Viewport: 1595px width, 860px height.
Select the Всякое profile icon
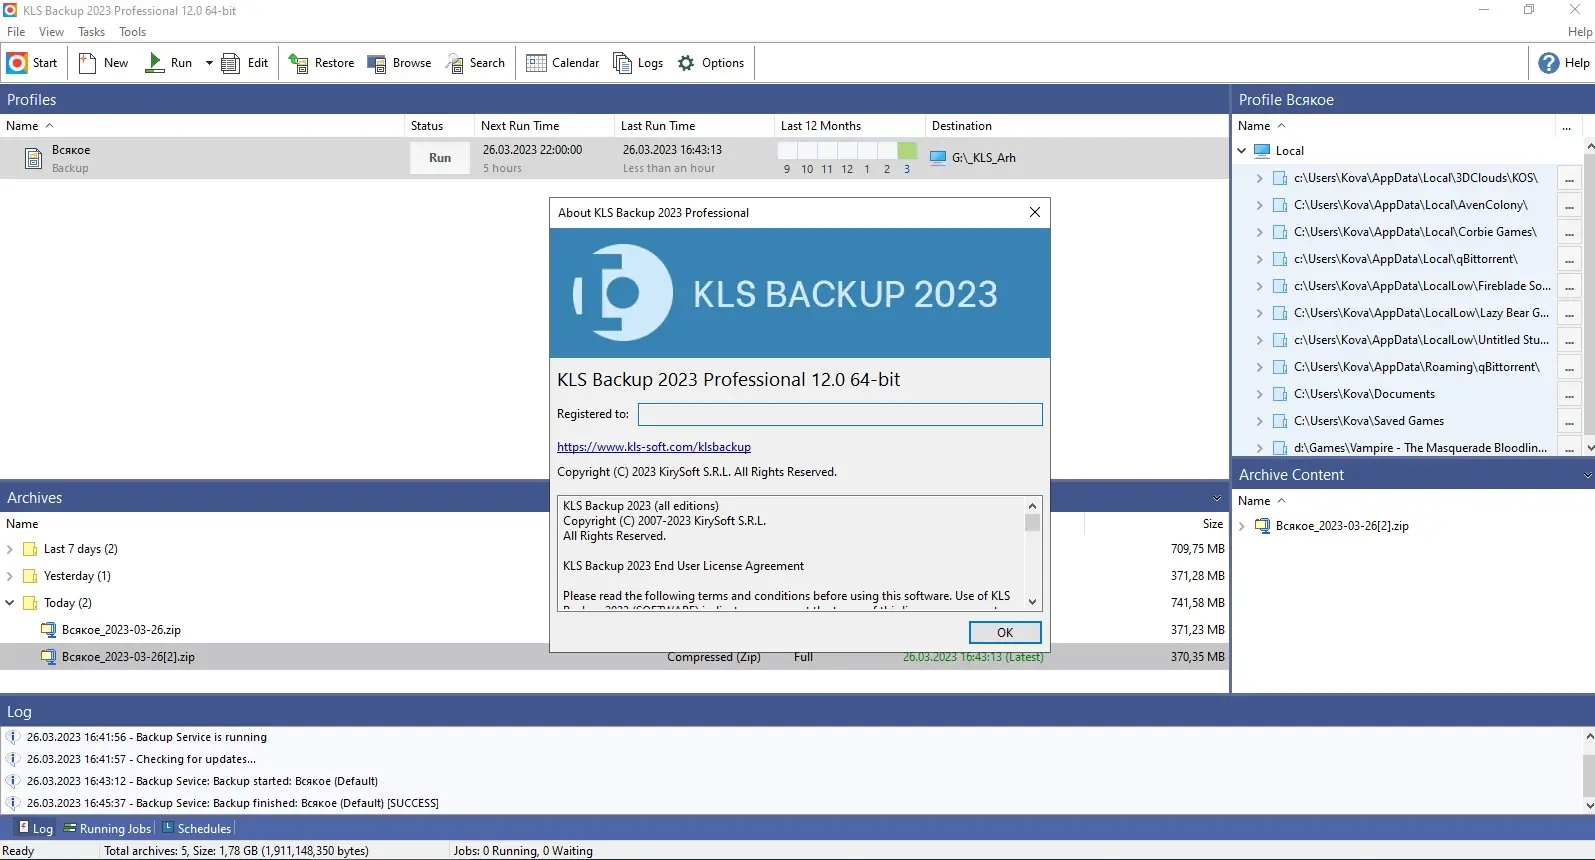click(x=33, y=158)
